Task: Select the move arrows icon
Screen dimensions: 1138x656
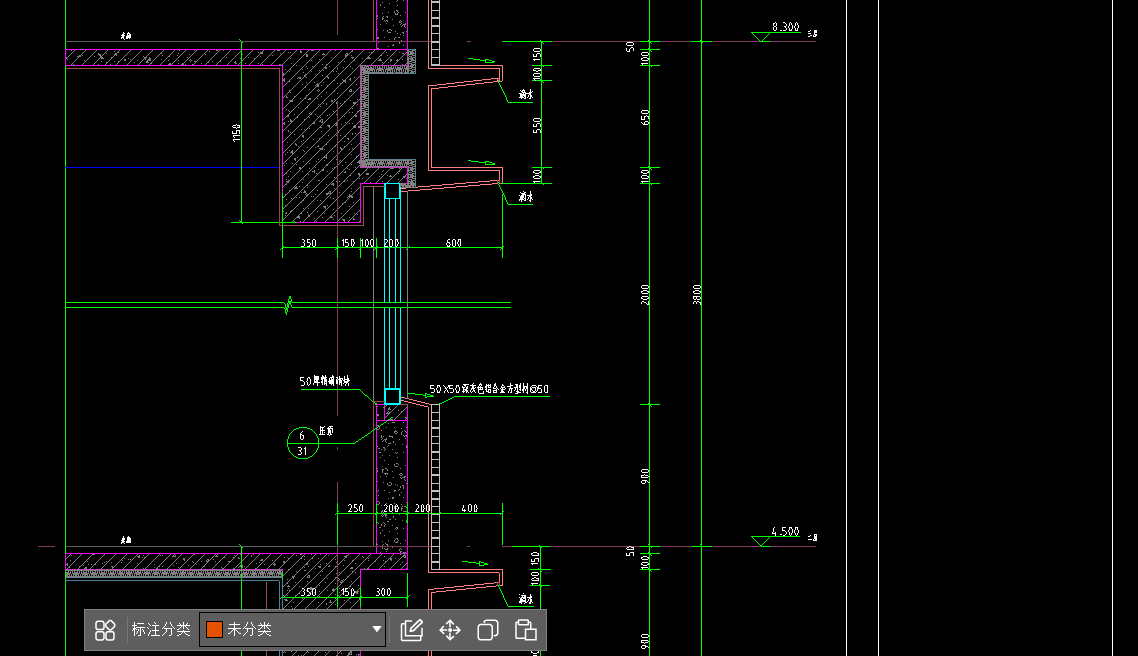Action: coord(450,630)
